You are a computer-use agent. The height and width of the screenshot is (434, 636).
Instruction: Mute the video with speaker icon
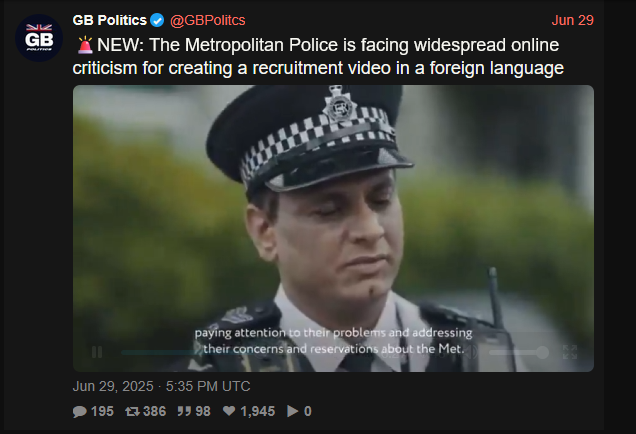pos(473,352)
